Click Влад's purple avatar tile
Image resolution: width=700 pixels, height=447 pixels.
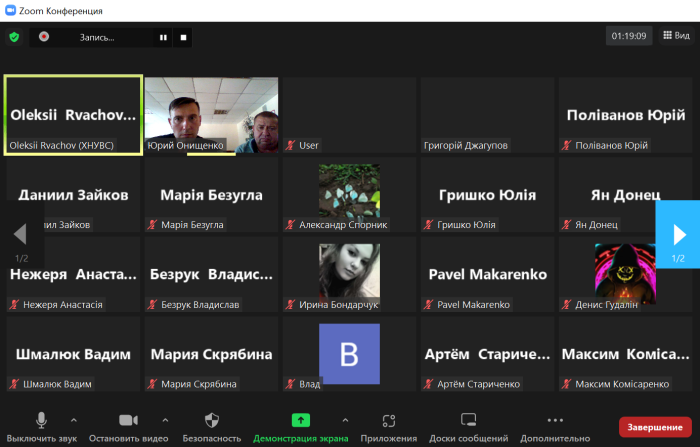click(349, 354)
